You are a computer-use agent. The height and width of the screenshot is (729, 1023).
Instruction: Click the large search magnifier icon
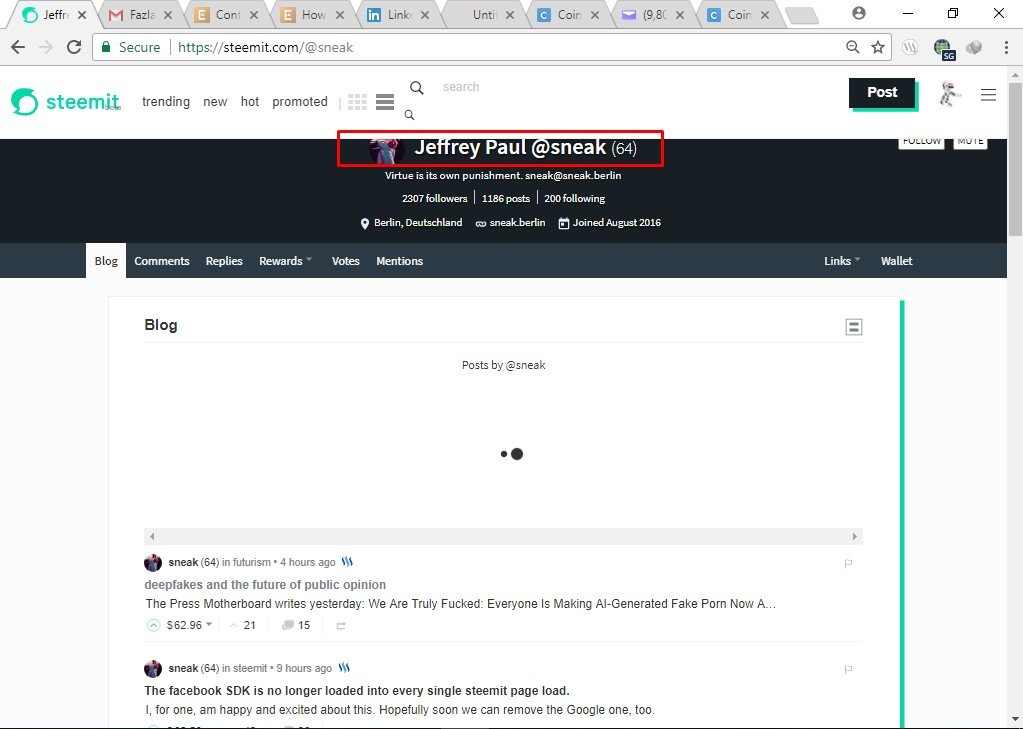pos(417,87)
